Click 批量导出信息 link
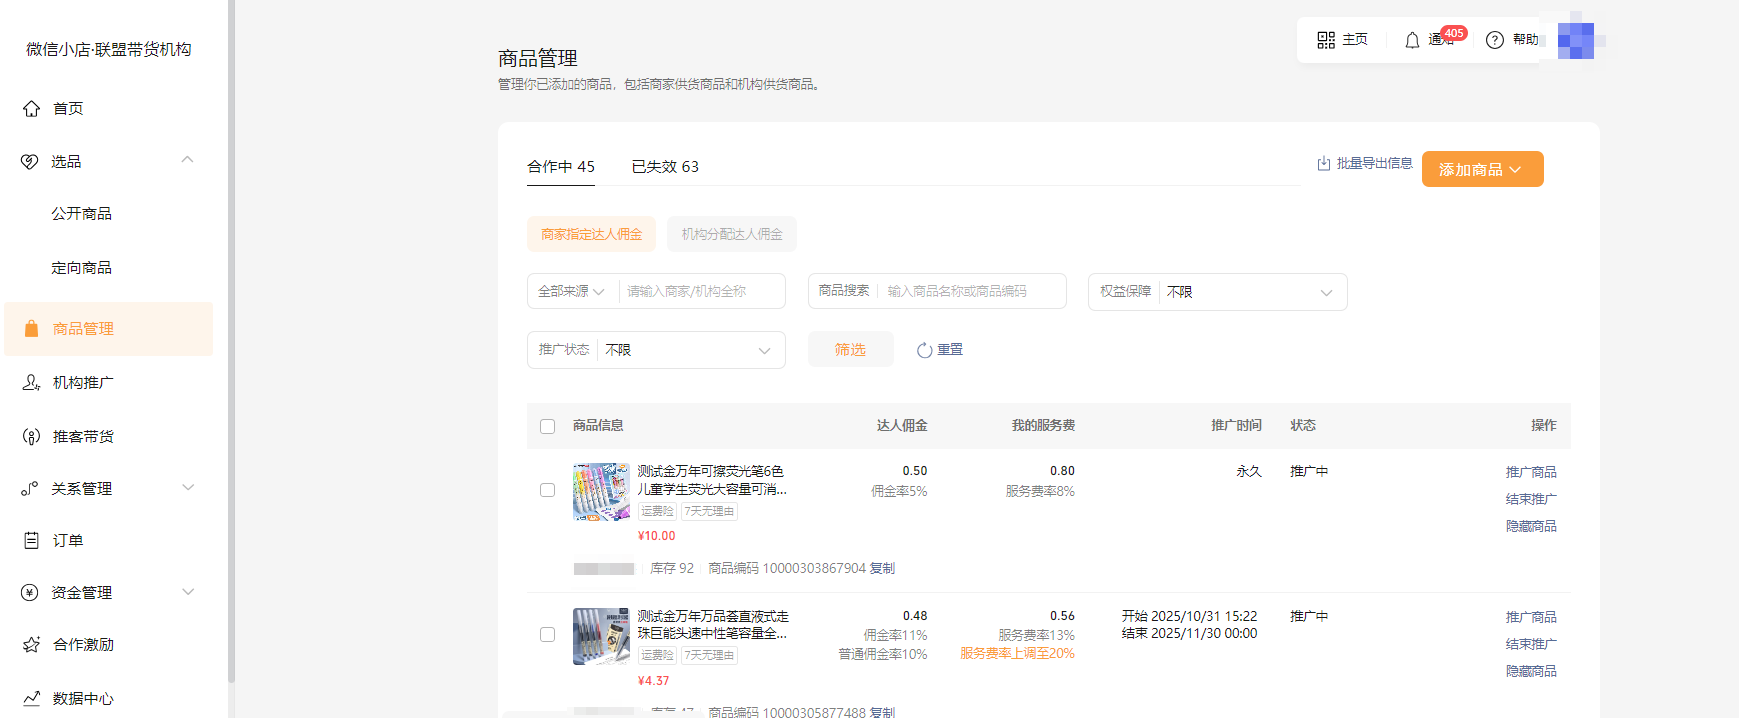 coord(1365,163)
